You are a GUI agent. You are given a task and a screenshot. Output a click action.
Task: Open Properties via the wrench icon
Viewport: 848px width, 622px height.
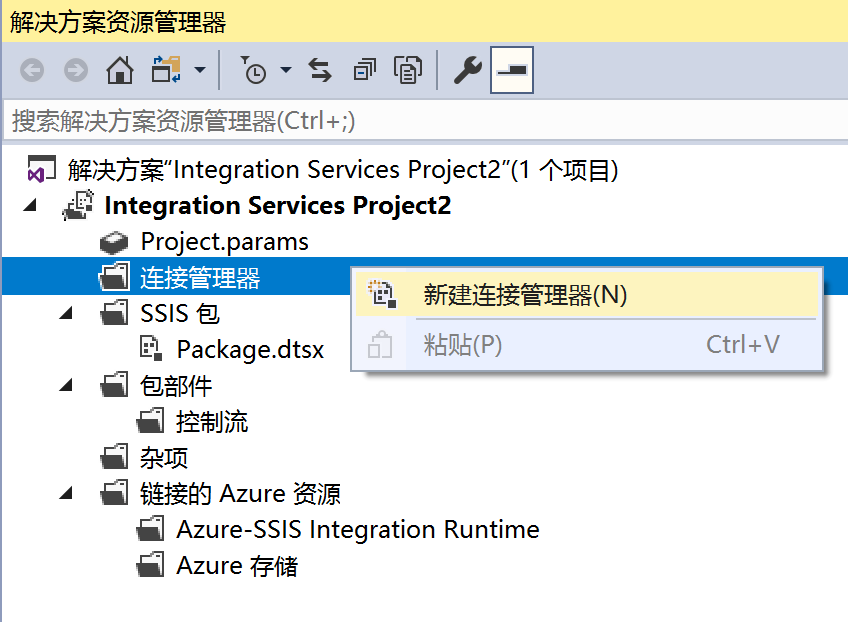click(467, 70)
